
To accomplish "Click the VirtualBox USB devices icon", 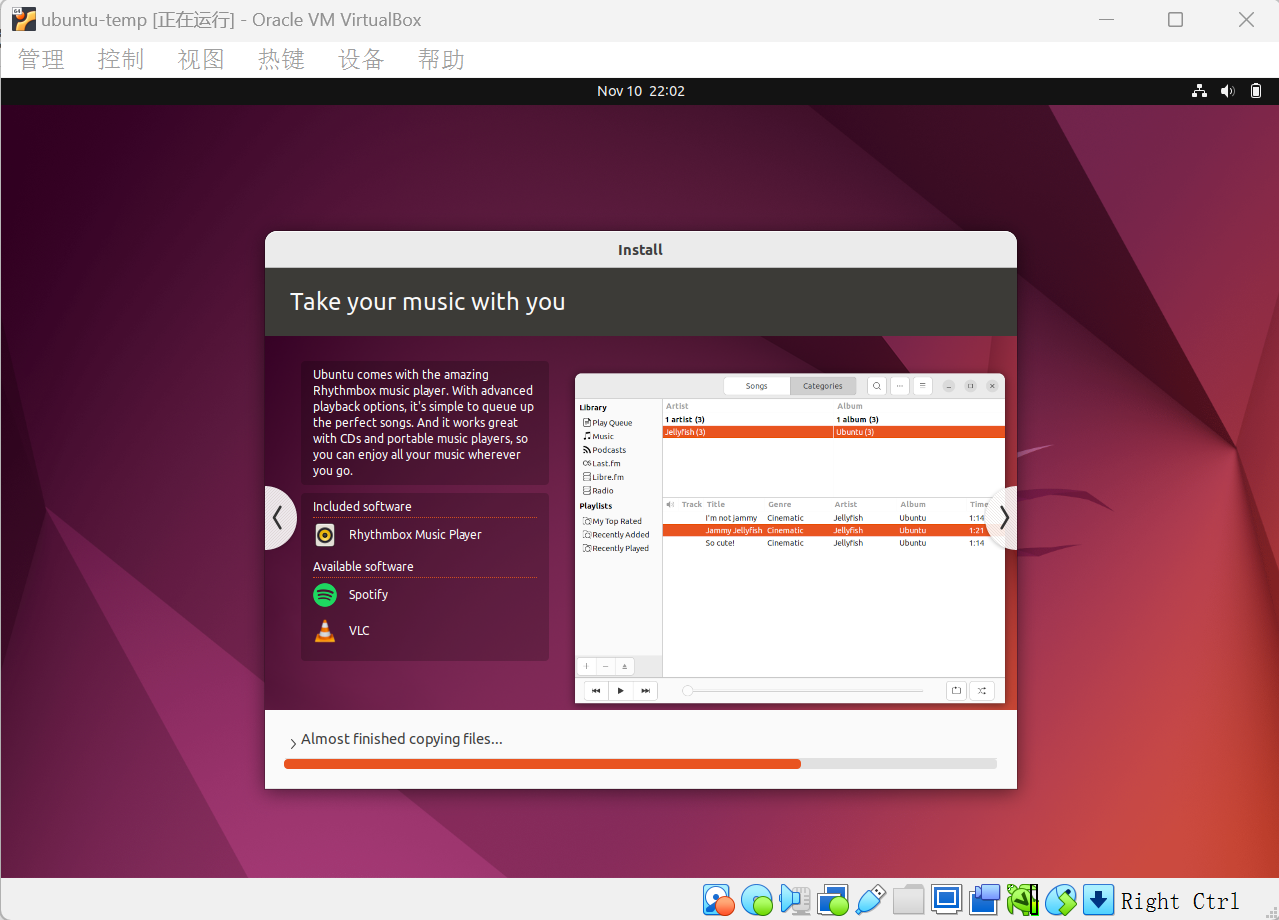I will [871, 900].
